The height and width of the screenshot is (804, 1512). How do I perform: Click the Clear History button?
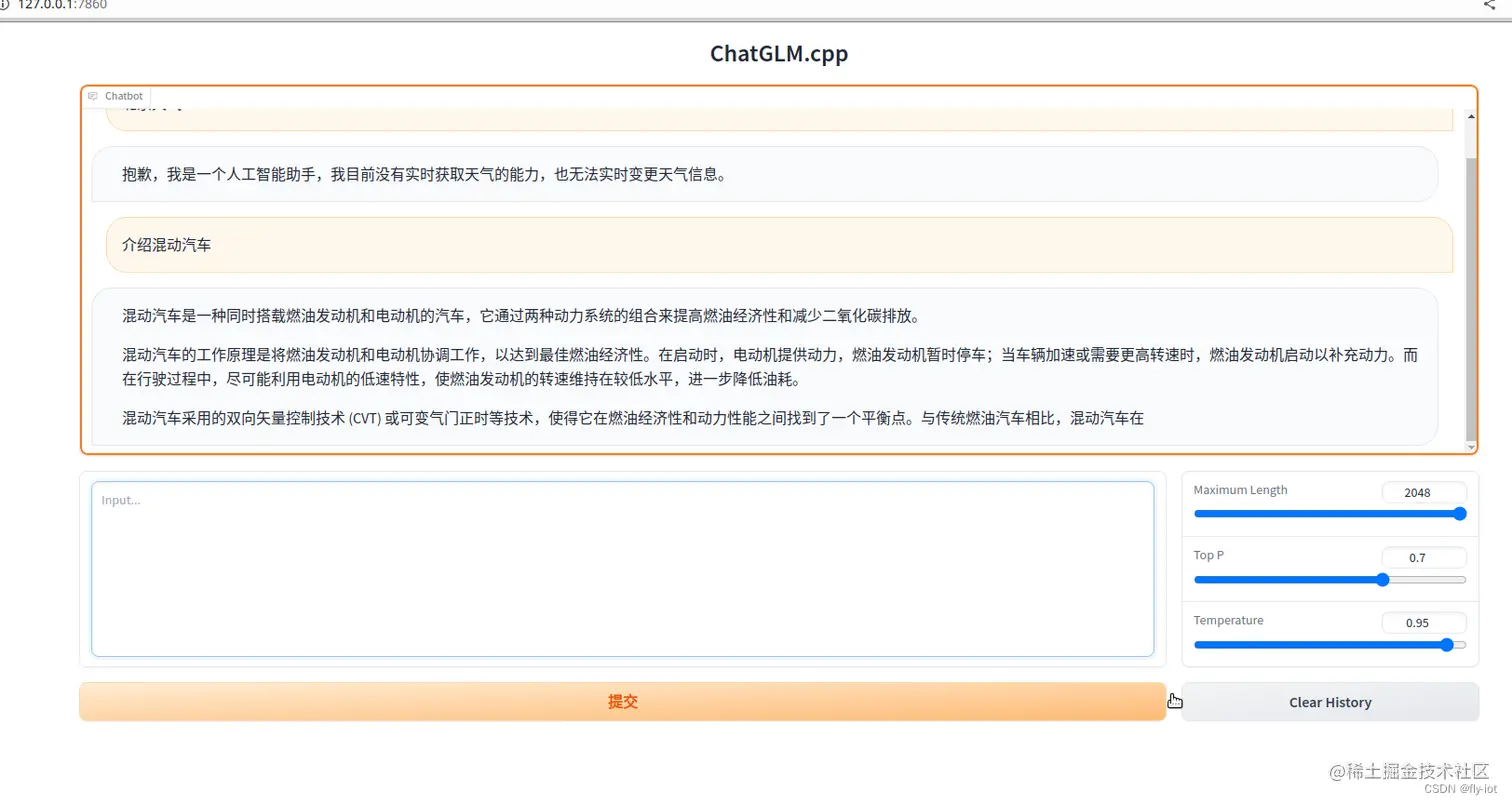(x=1329, y=702)
